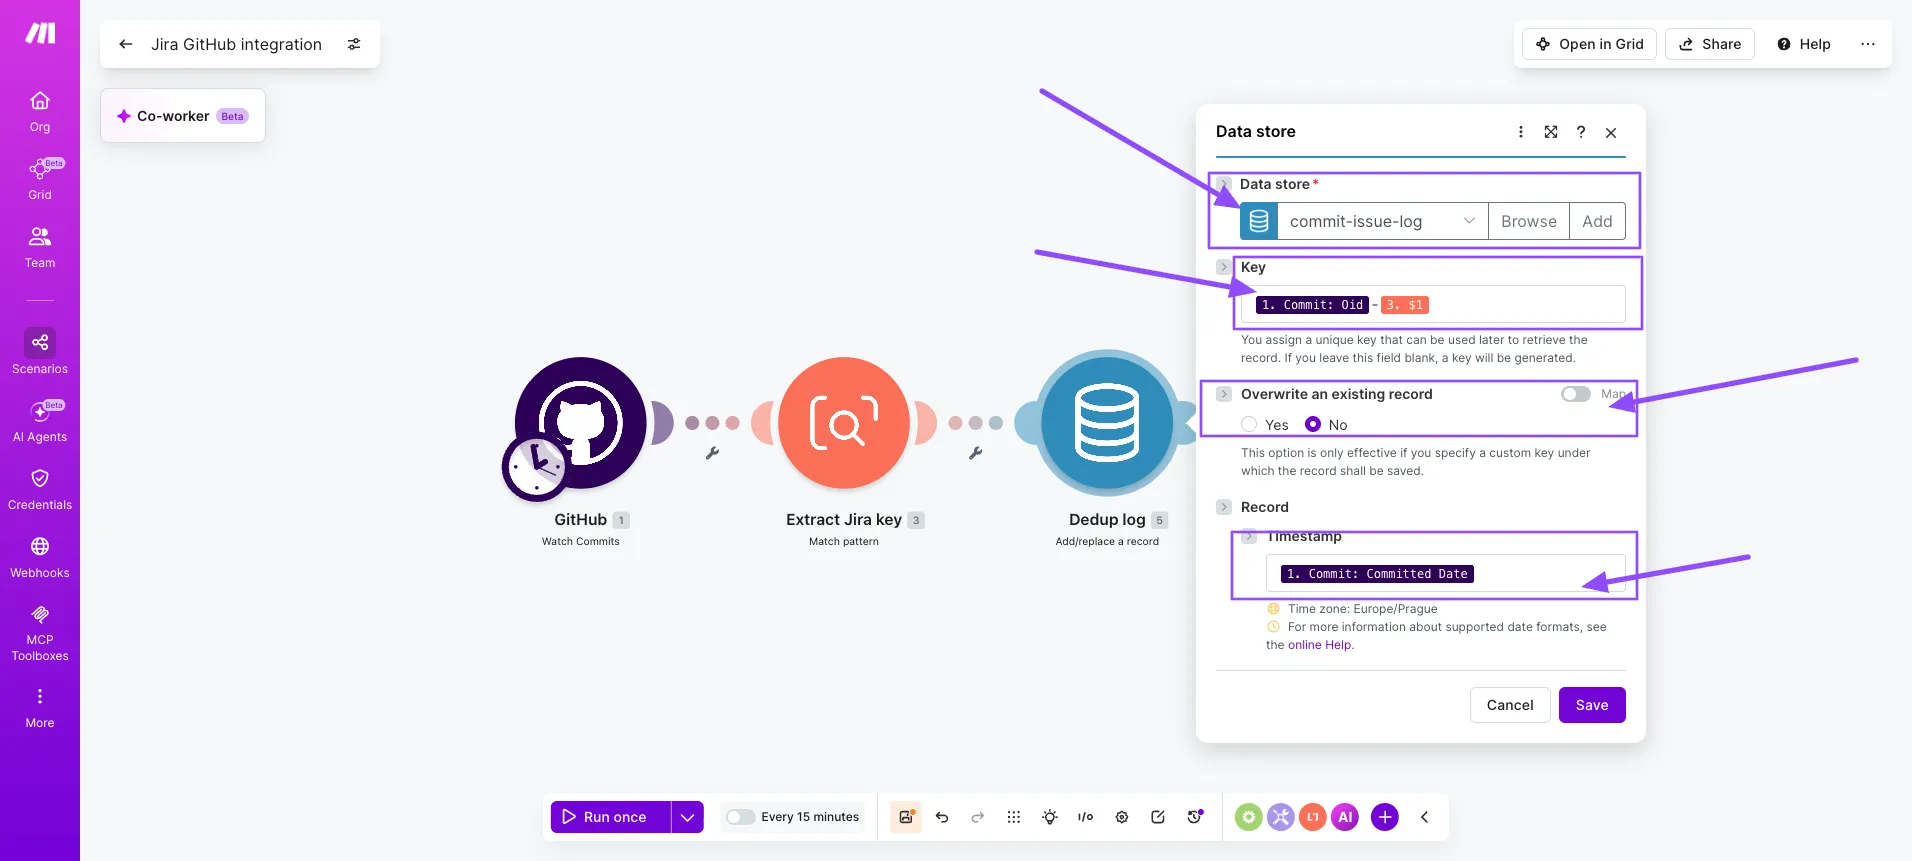1912x861 pixels.
Task: Open the Team page
Action: [40, 247]
